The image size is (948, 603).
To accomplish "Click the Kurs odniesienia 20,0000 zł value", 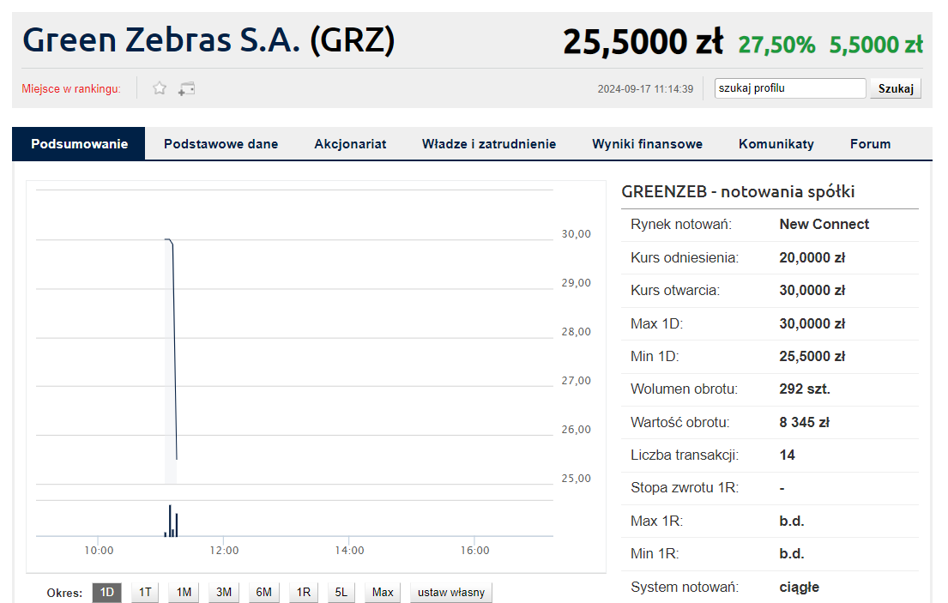I will 812,258.
